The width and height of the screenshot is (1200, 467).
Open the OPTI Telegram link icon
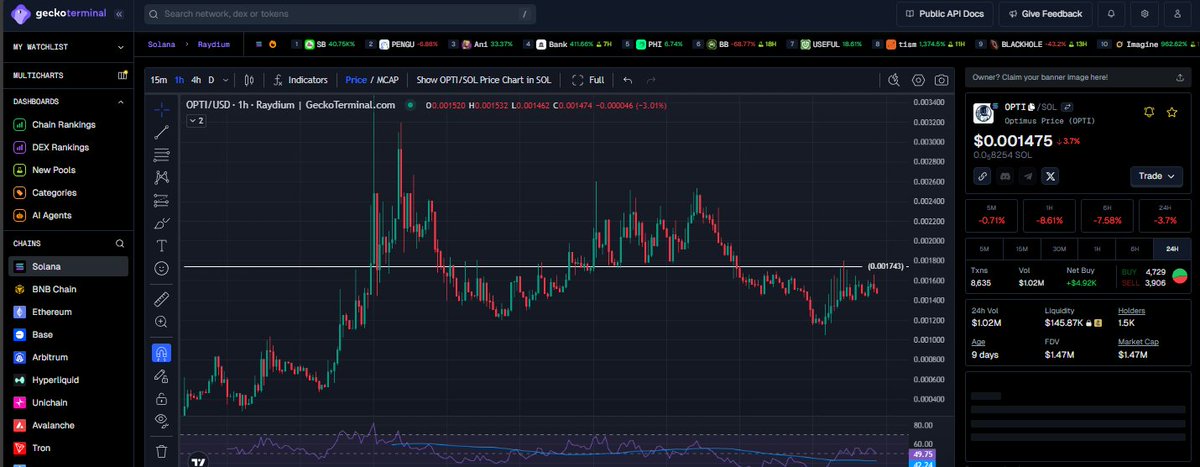click(1028, 176)
